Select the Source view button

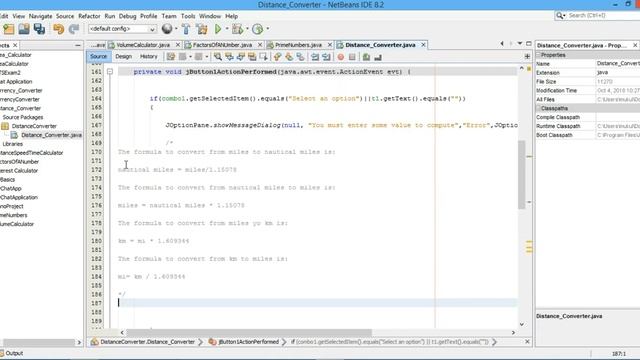point(98,57)
